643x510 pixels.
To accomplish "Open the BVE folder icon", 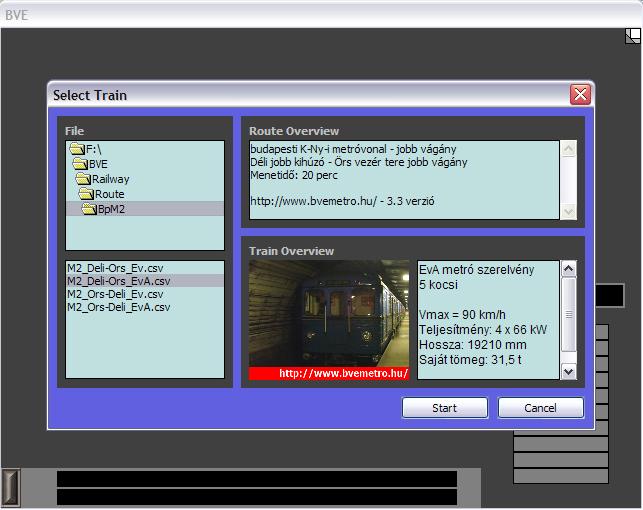I will click(x=80, y=164).
